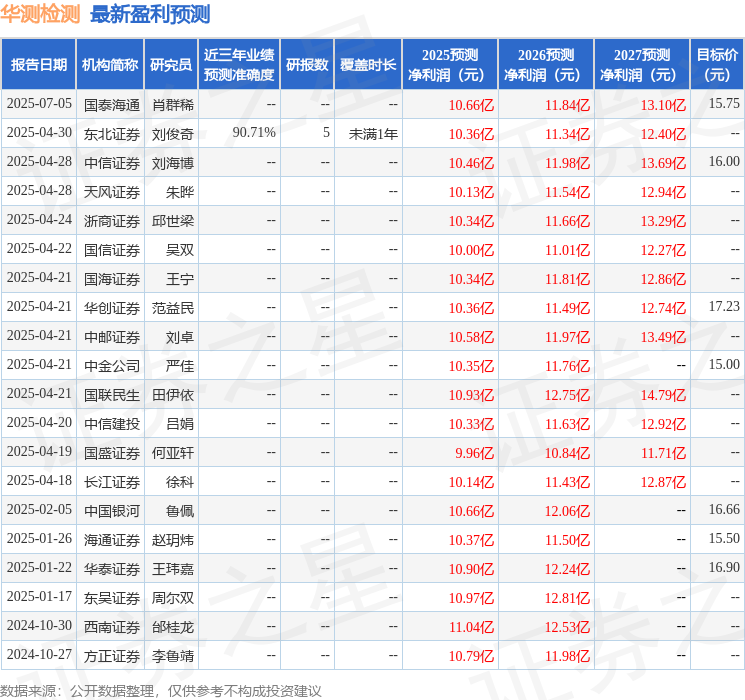Select the 近三年业绩预测准确度 column header
Screen dimensions: 745x700
pyautogui.click(x=239, y=65)
